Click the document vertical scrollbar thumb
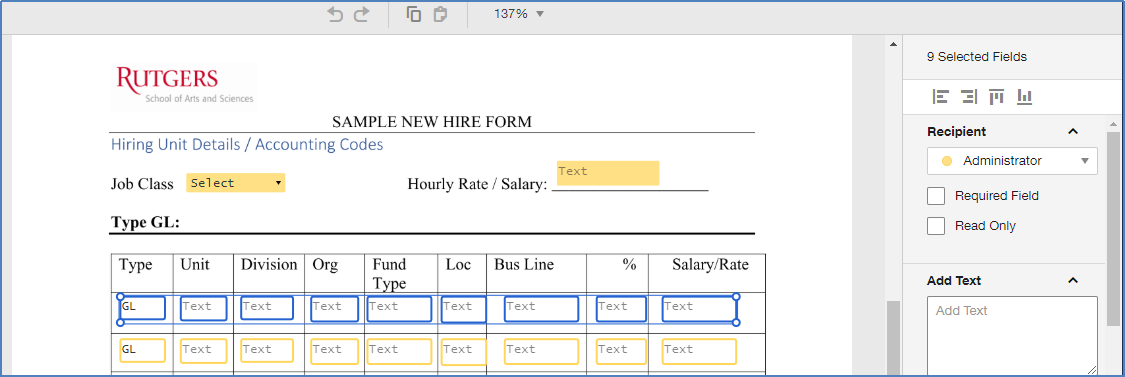Image resolution: width=1125 pixels, height=377 pixels. tap(893, 338)
